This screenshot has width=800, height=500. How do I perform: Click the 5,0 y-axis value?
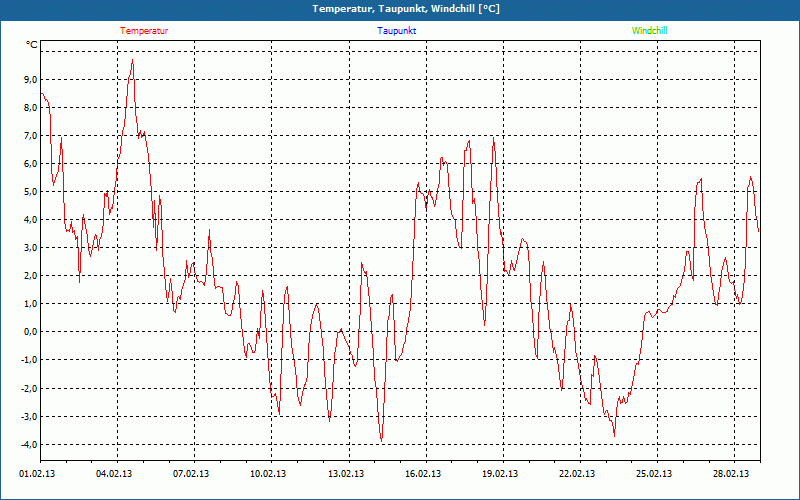pos(31,192)
